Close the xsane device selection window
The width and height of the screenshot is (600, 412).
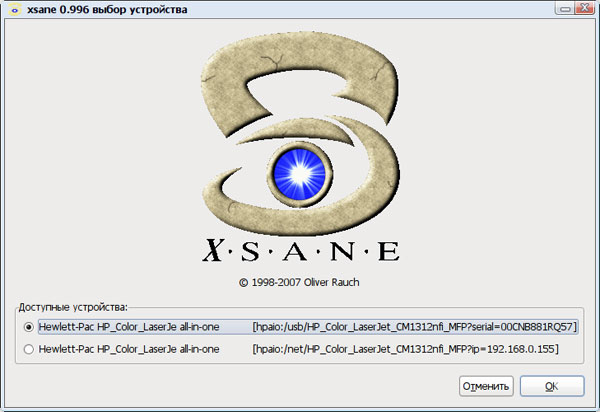(x=585, y=8)
